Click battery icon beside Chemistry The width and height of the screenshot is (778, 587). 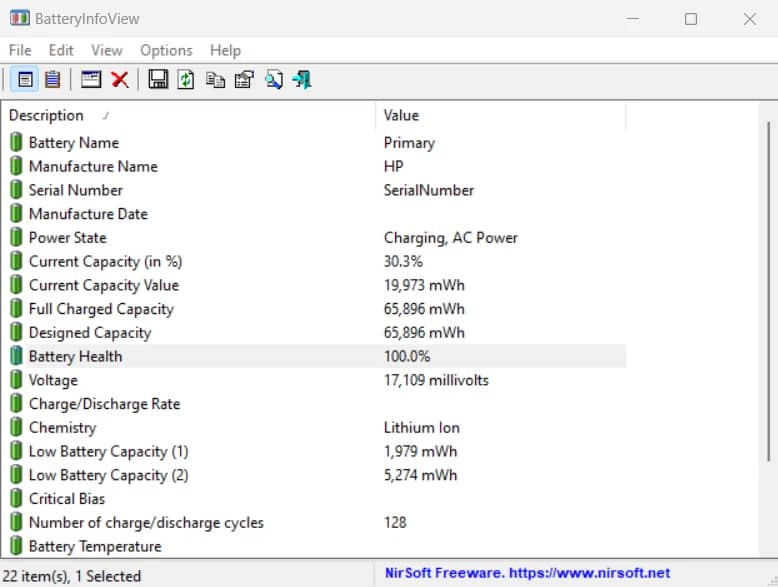pos(16,427)
